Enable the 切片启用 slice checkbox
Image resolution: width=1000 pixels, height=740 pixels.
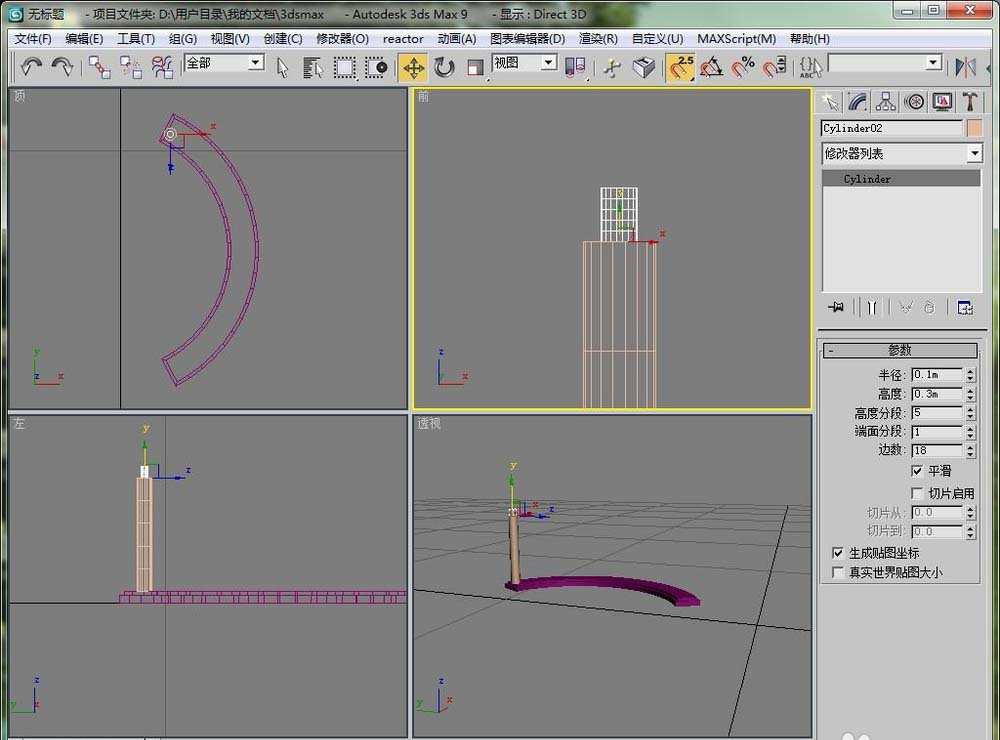point(917,493)
